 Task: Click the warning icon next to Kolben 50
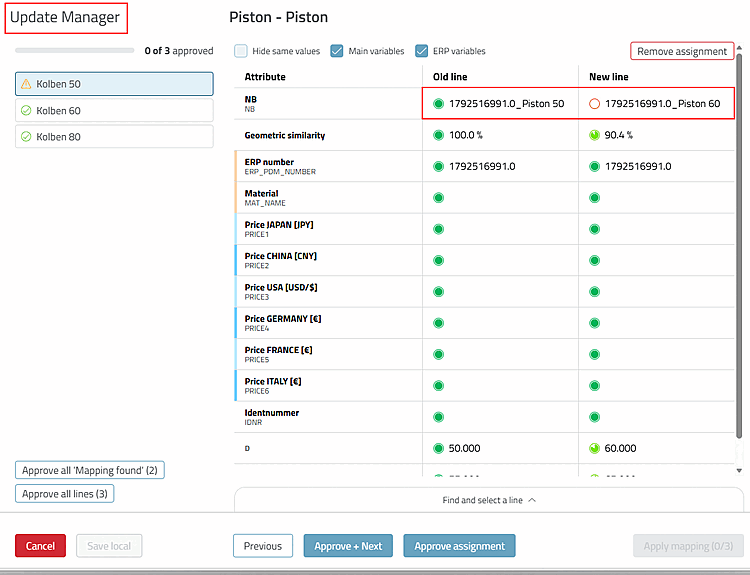pos(26,84)
